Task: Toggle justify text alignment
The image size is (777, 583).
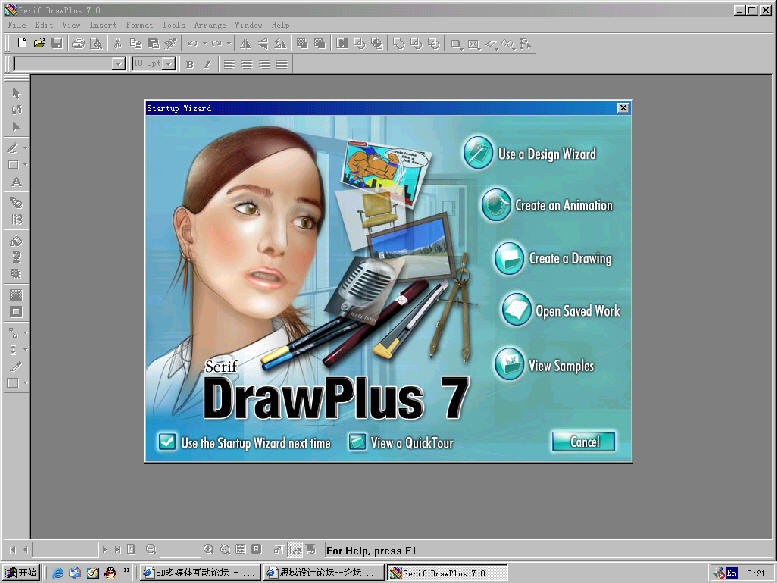Action: [282, 64]
